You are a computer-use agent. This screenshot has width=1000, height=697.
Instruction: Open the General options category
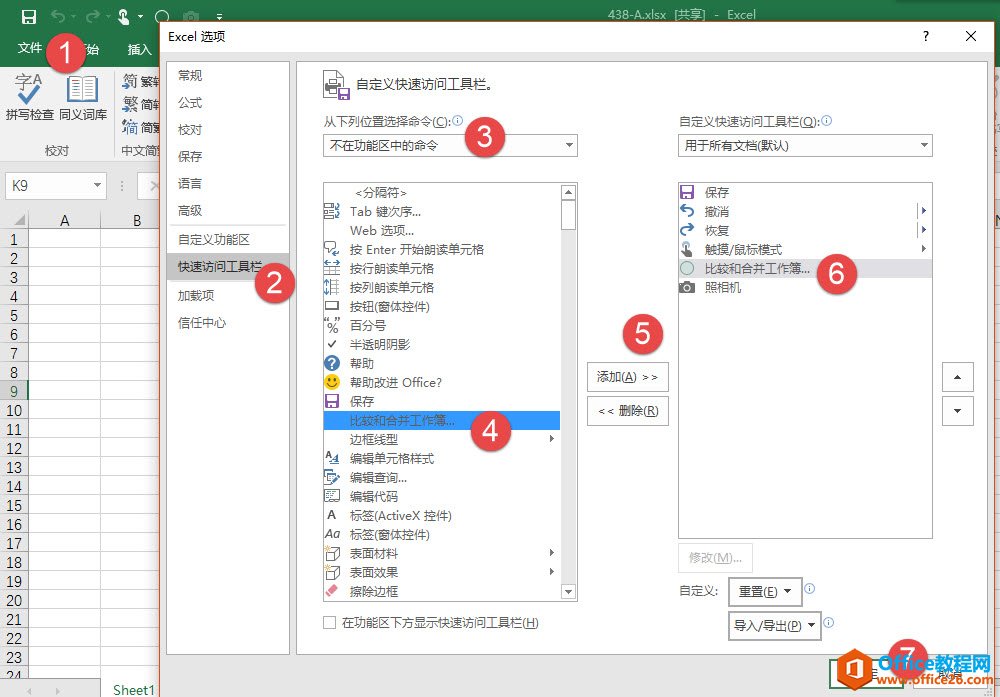(x=190, y=75)
